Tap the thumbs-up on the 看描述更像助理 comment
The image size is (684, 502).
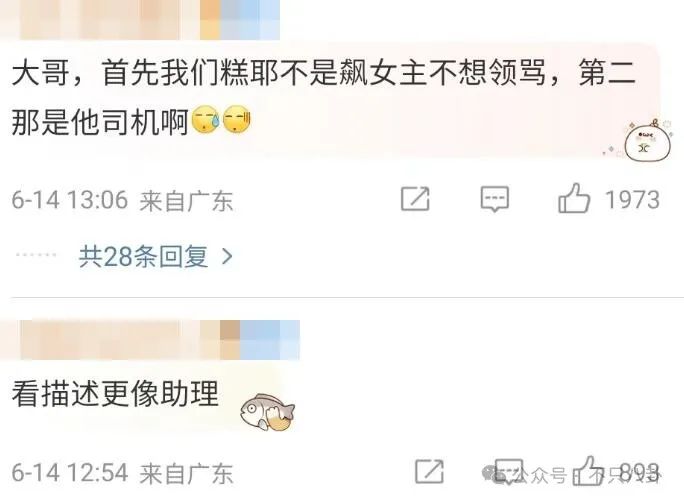[589, 470]
